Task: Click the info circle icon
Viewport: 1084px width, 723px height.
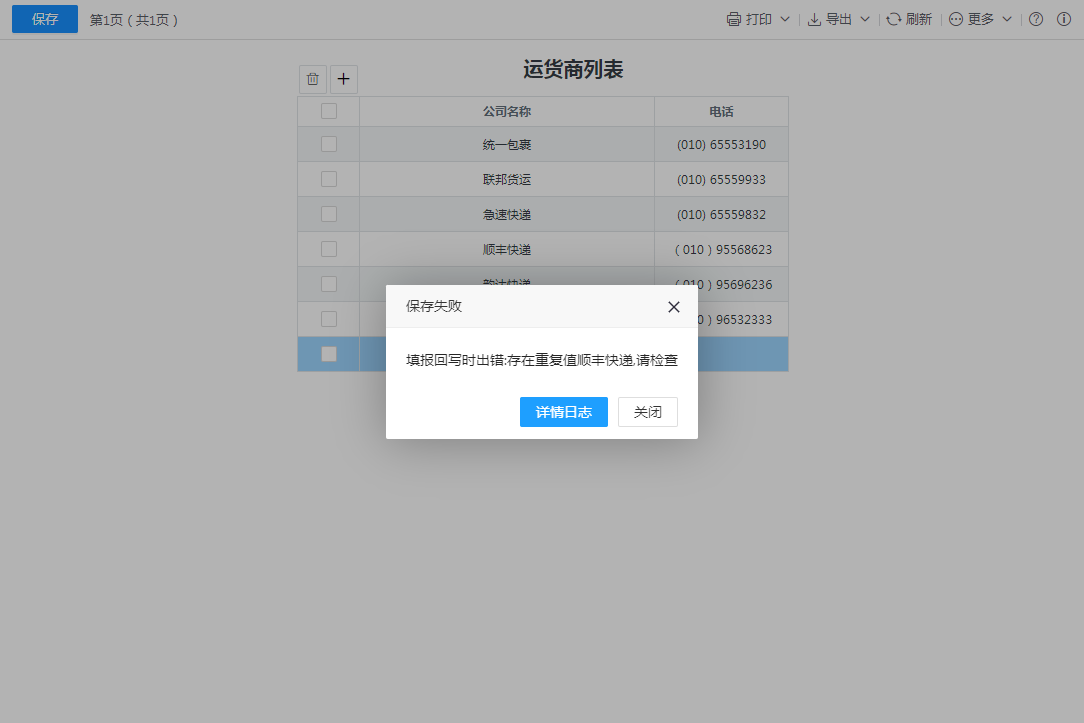Action: click(1064, 19)
